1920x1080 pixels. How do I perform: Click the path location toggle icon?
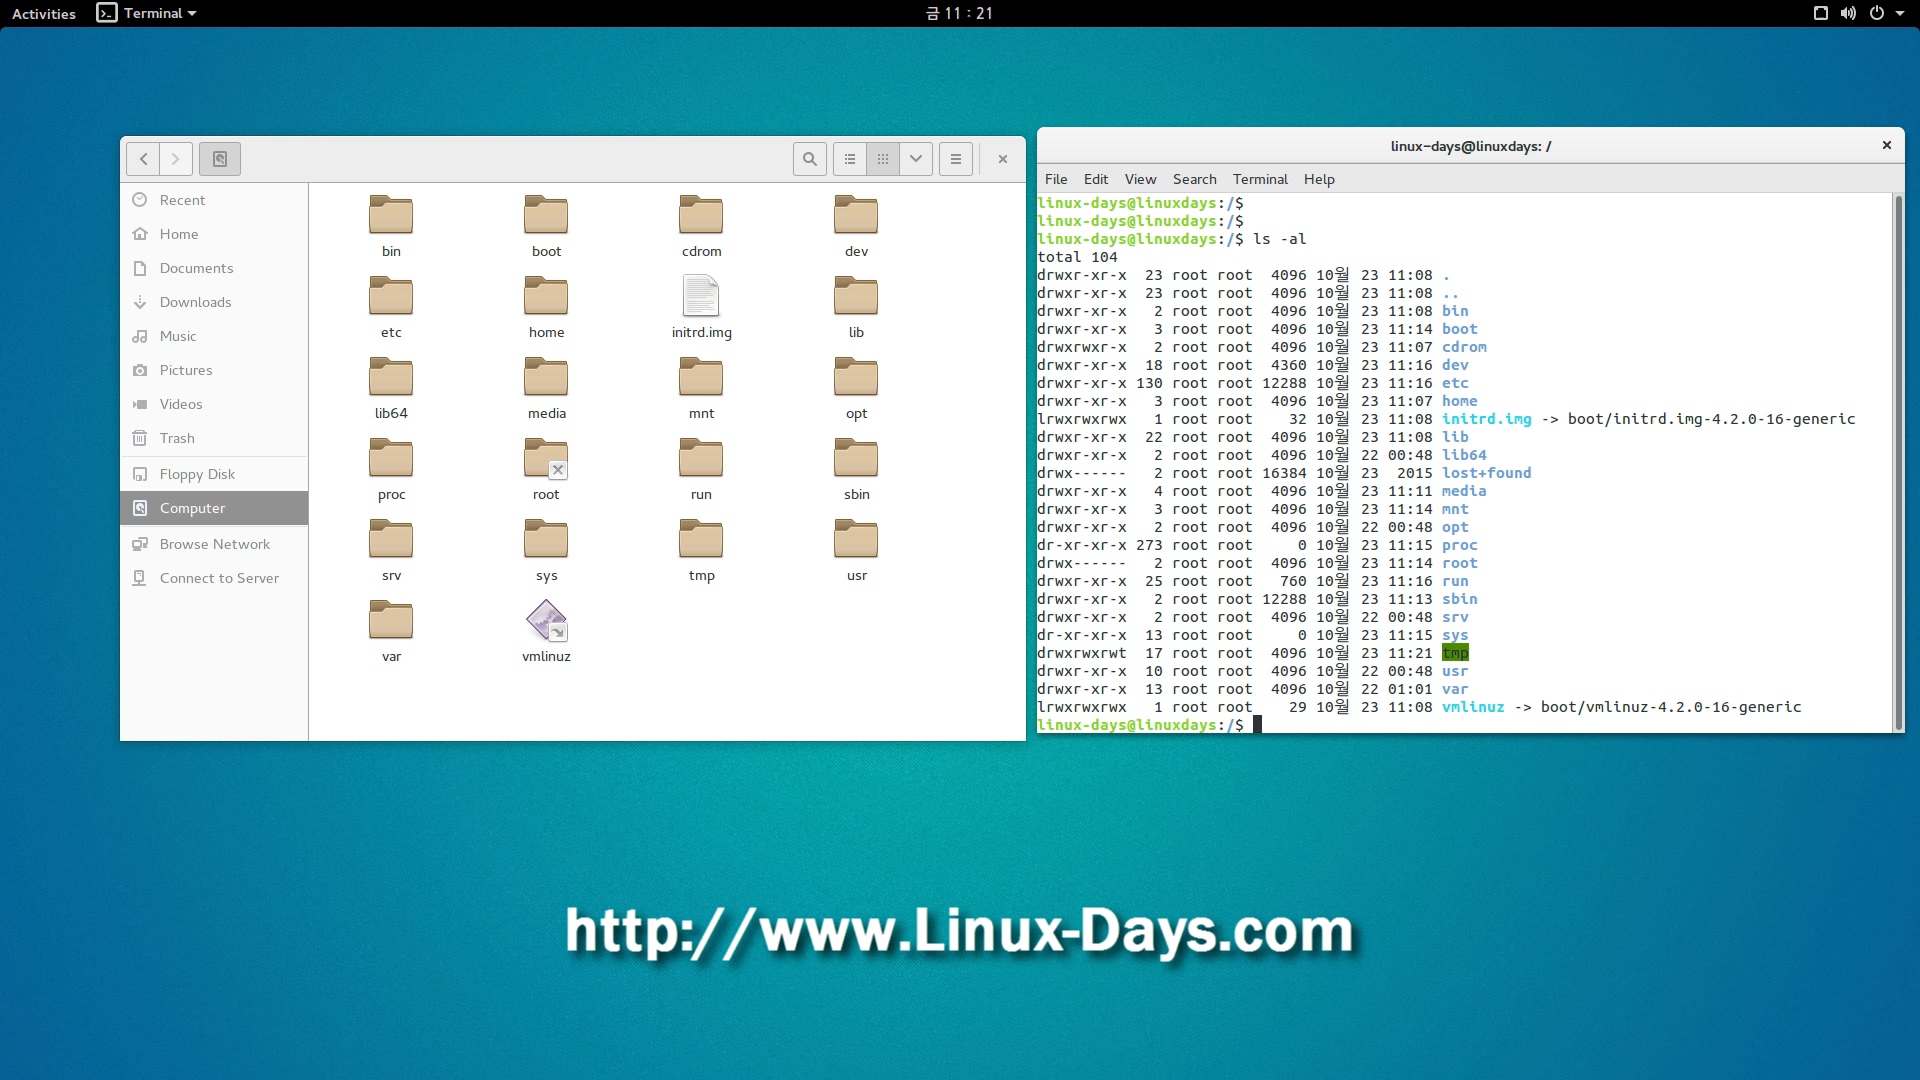[x=220, y=159]
